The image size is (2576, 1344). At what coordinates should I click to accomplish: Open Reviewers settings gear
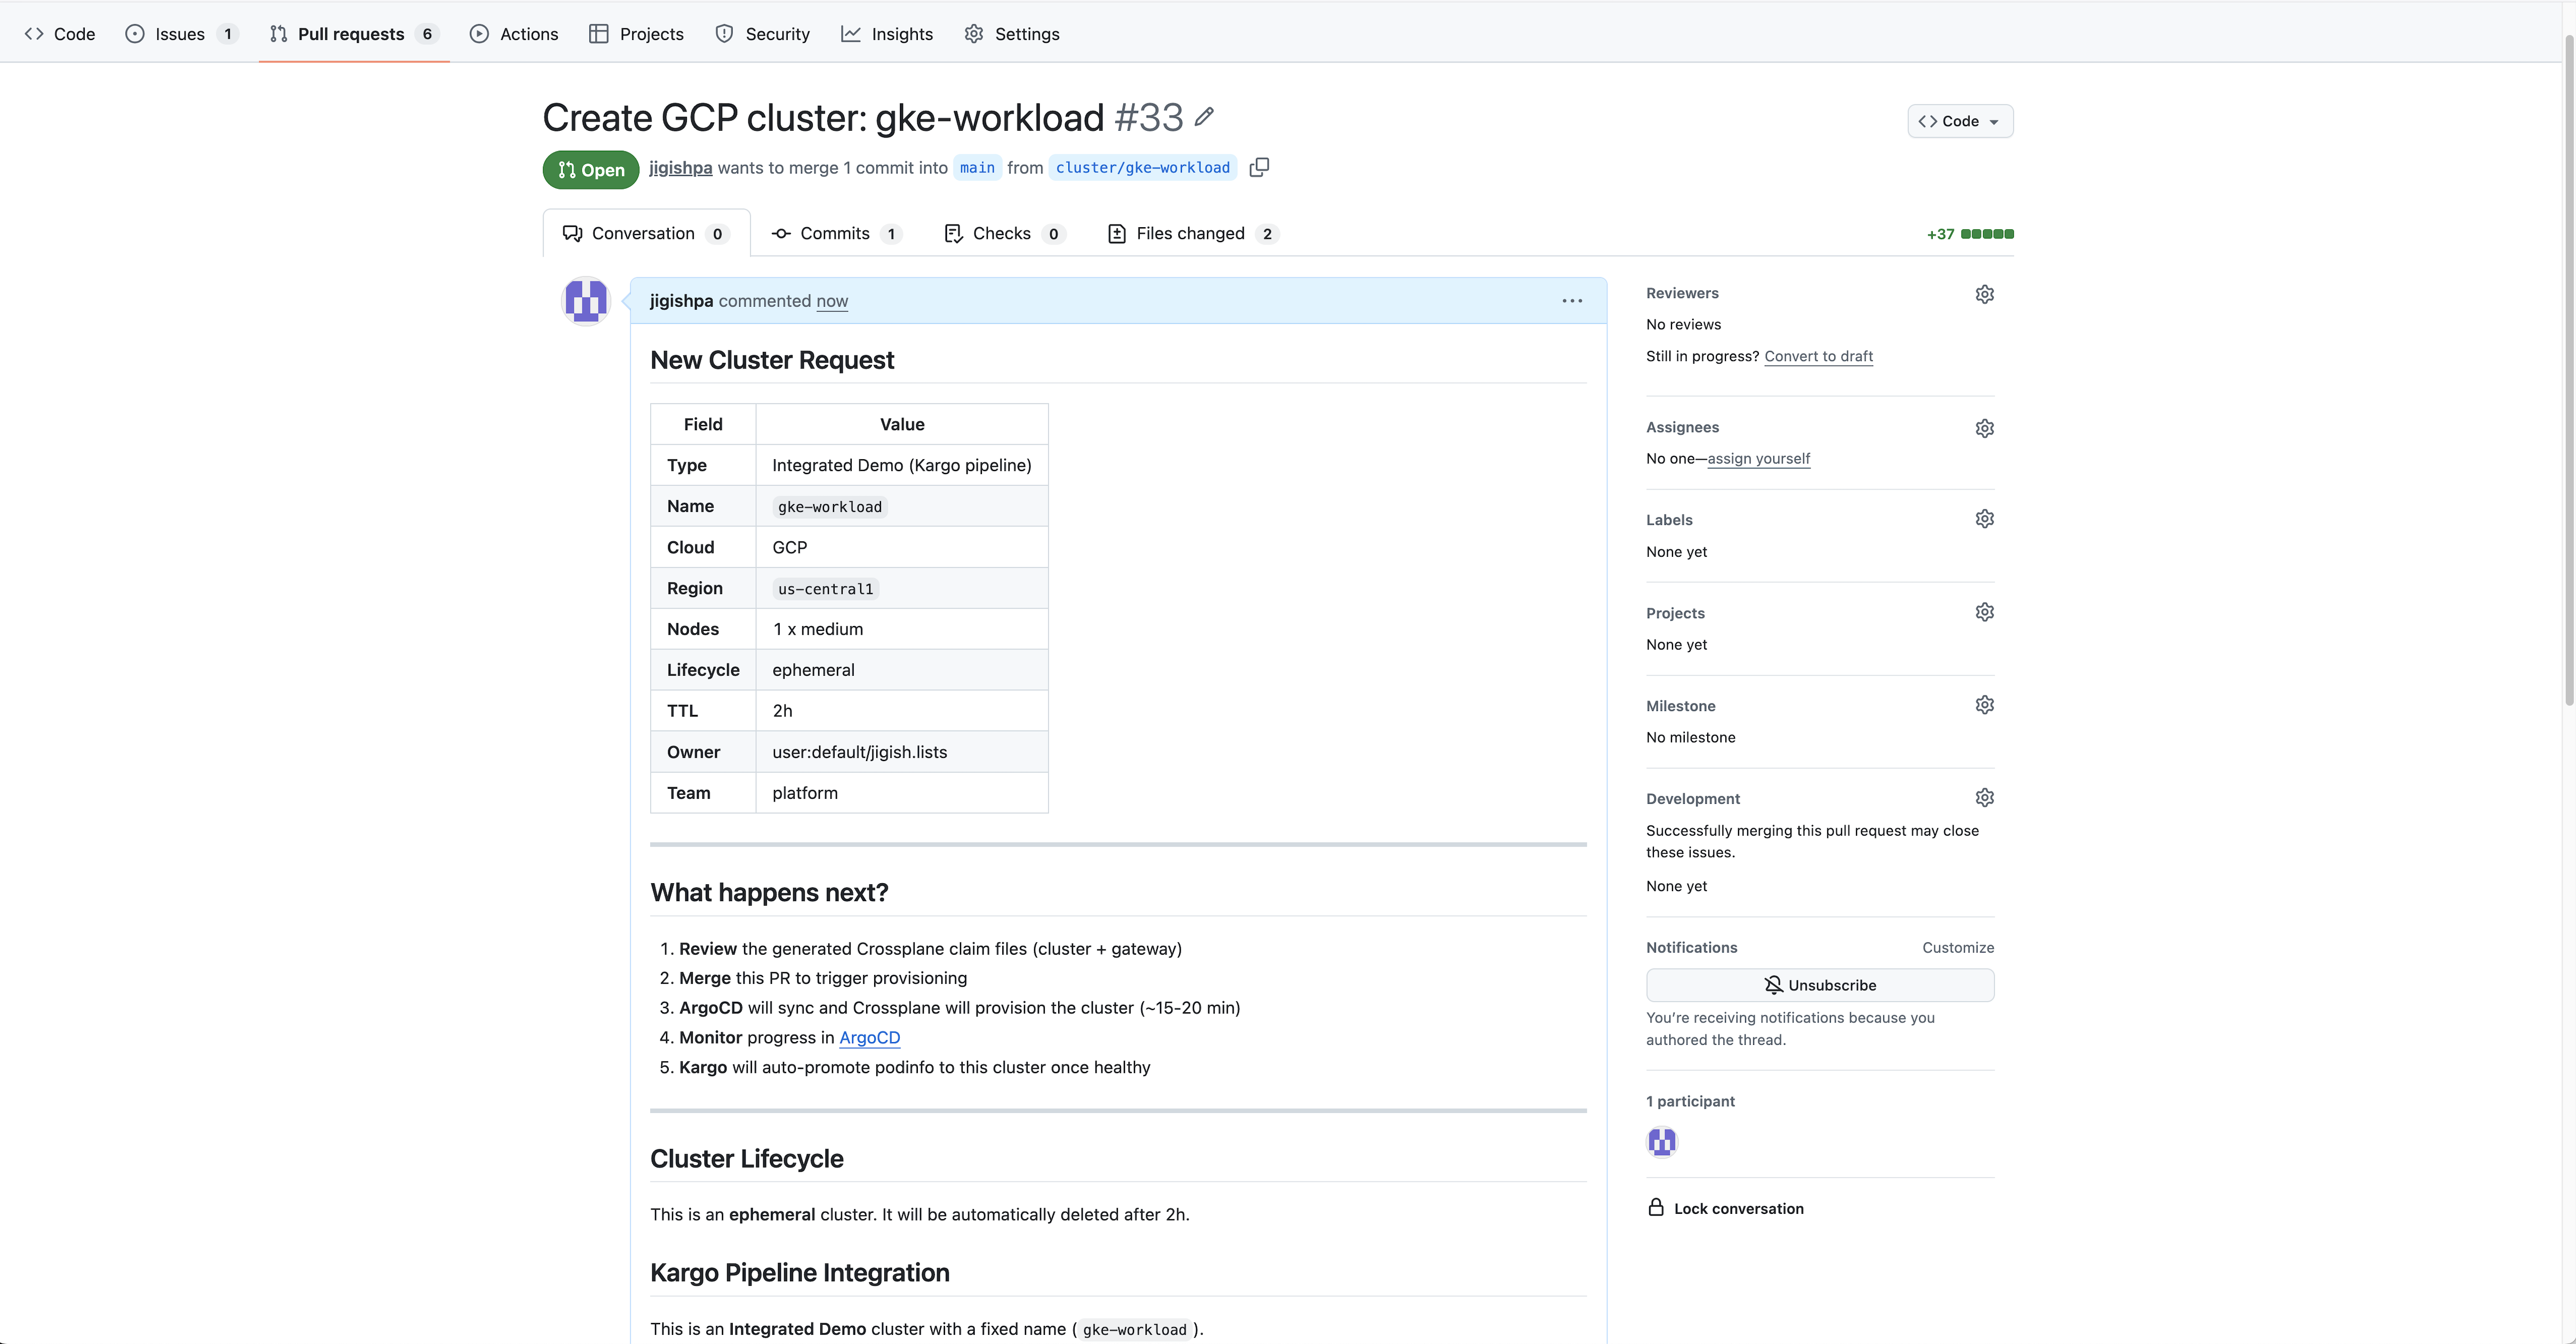pos(1984,293)
